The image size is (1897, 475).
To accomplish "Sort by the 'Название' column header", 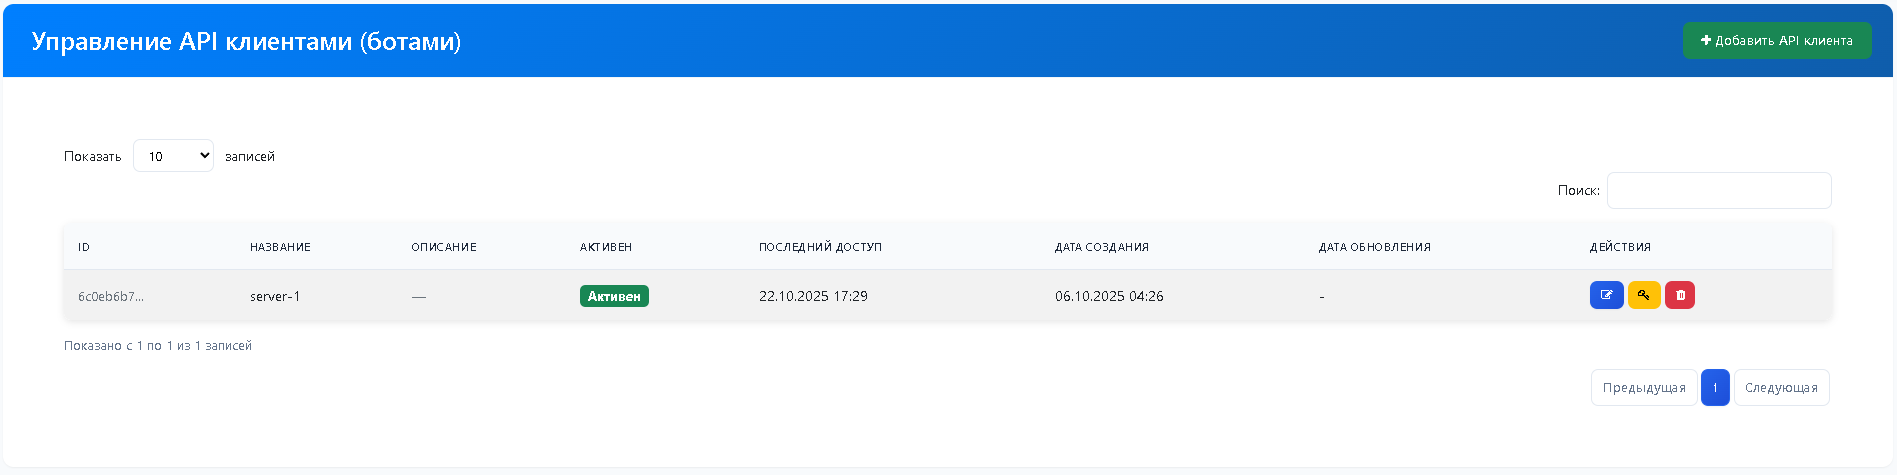I will coord(280,247).
